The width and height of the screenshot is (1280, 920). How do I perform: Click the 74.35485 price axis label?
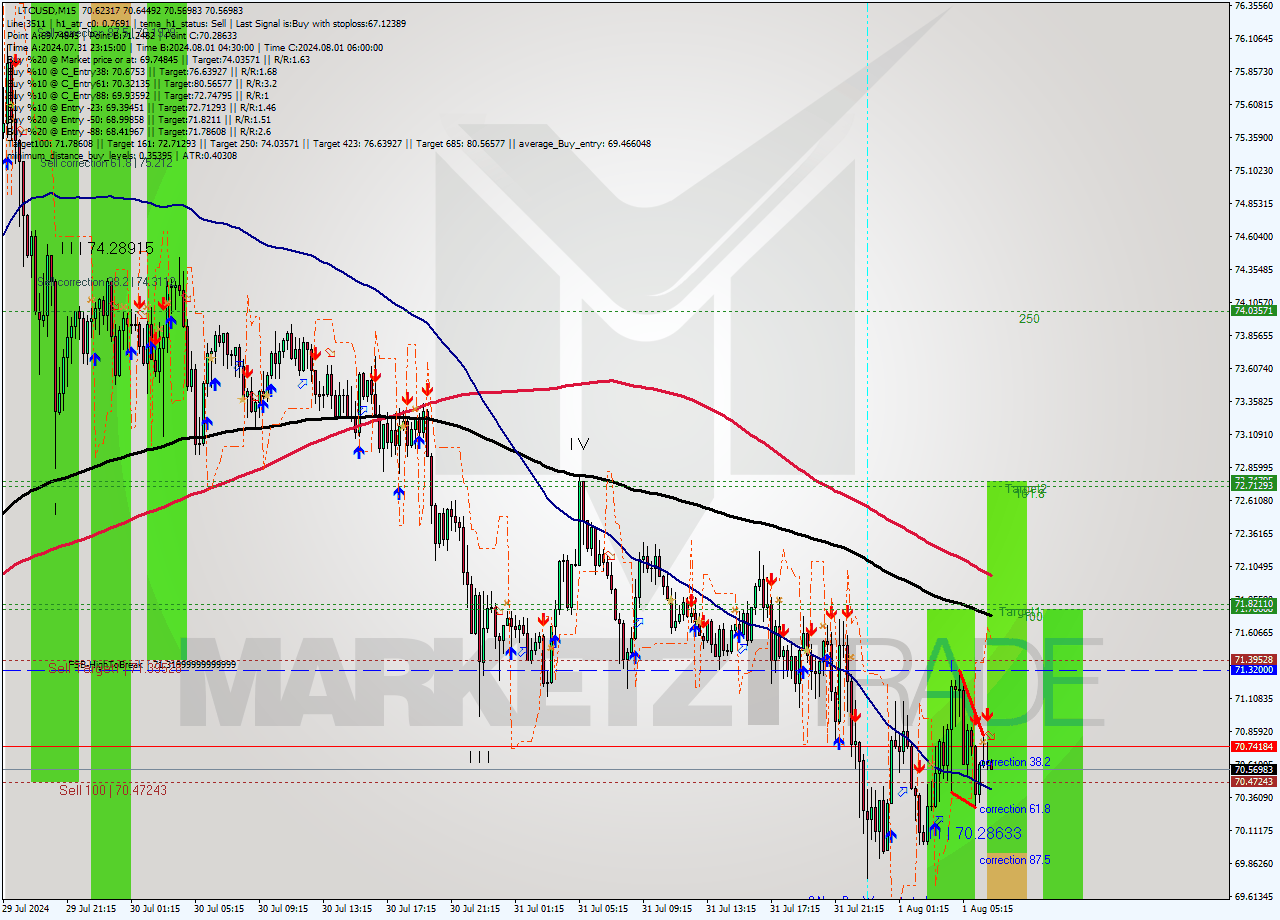1253,269
